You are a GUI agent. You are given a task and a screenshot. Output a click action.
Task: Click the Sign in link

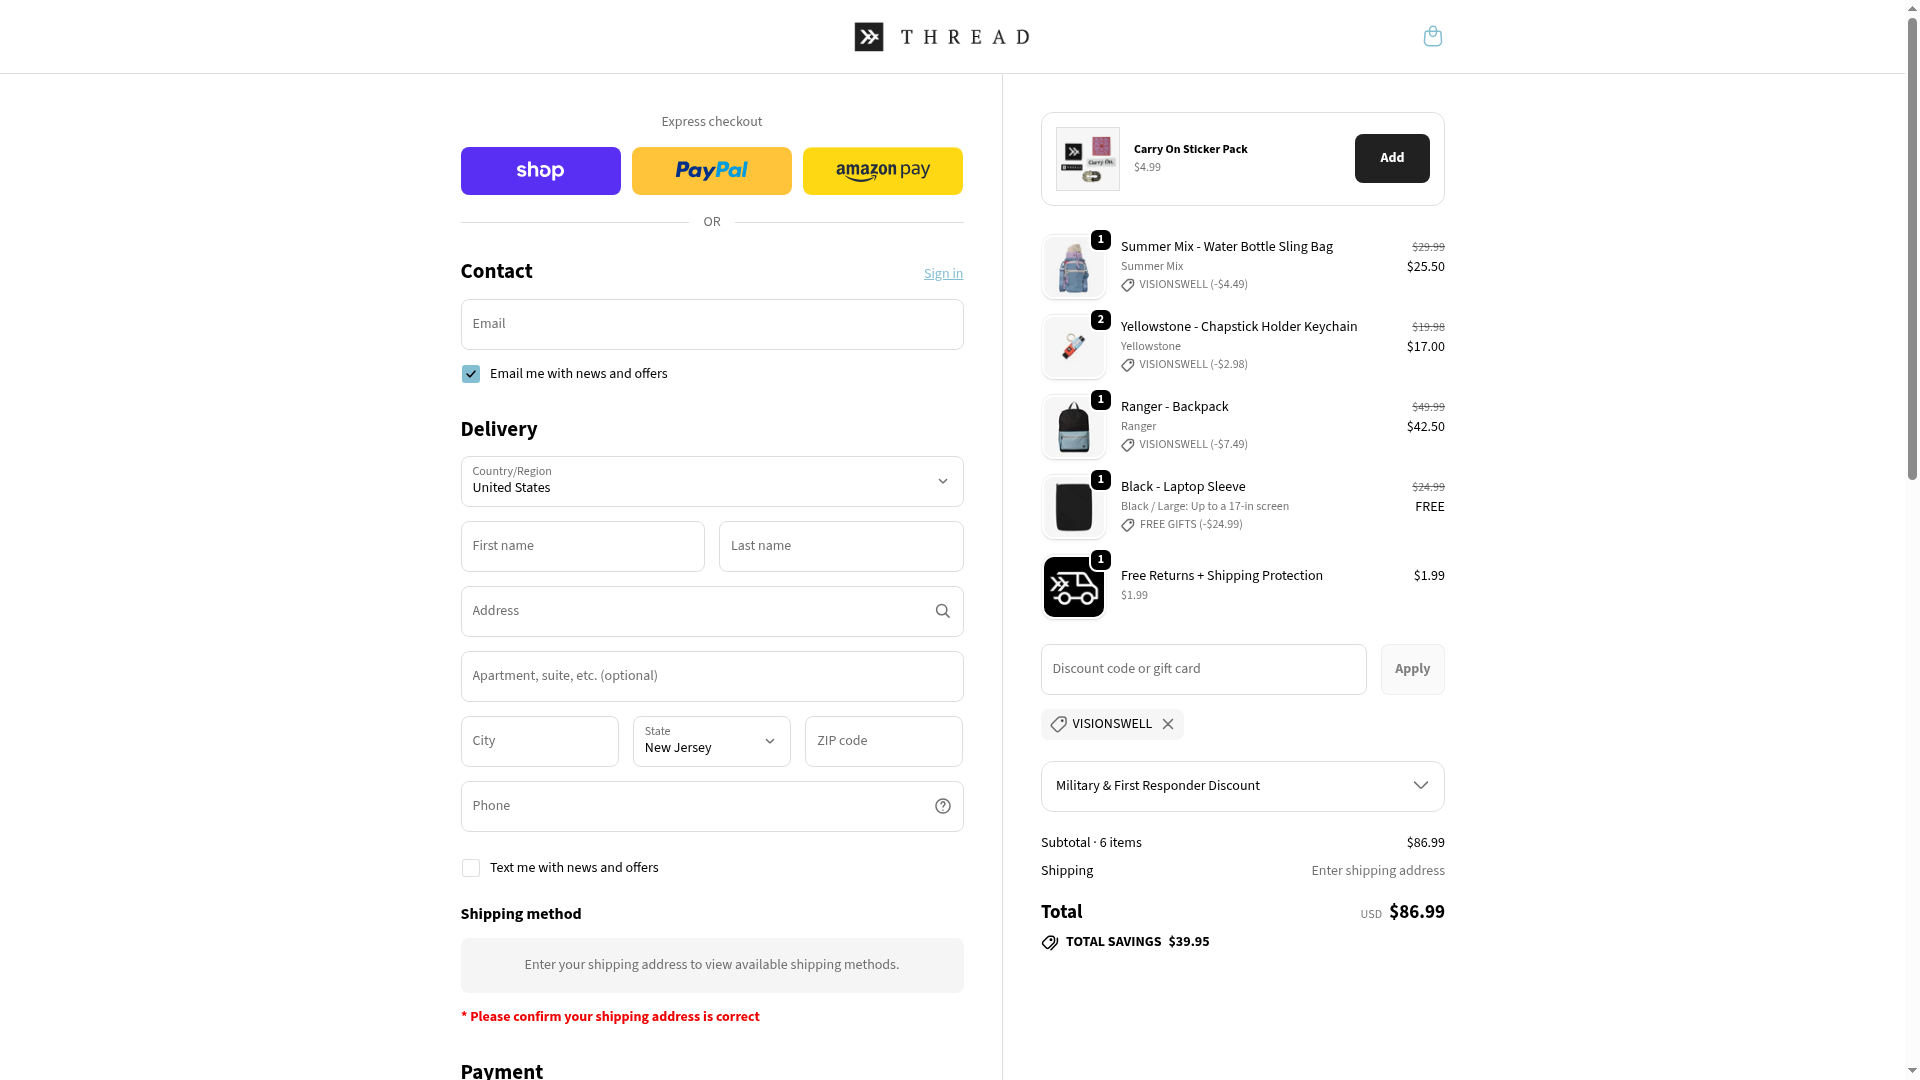coord(943,274)
